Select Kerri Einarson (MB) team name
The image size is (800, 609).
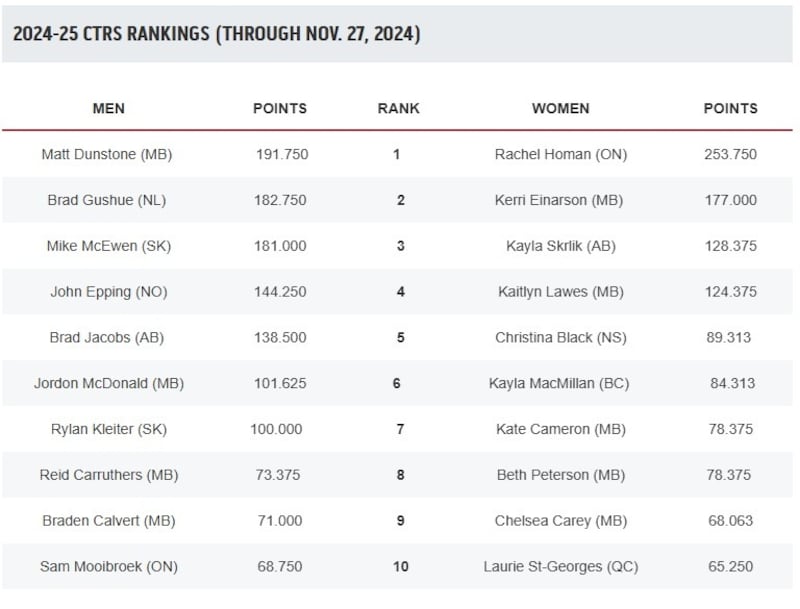point(559,200)
